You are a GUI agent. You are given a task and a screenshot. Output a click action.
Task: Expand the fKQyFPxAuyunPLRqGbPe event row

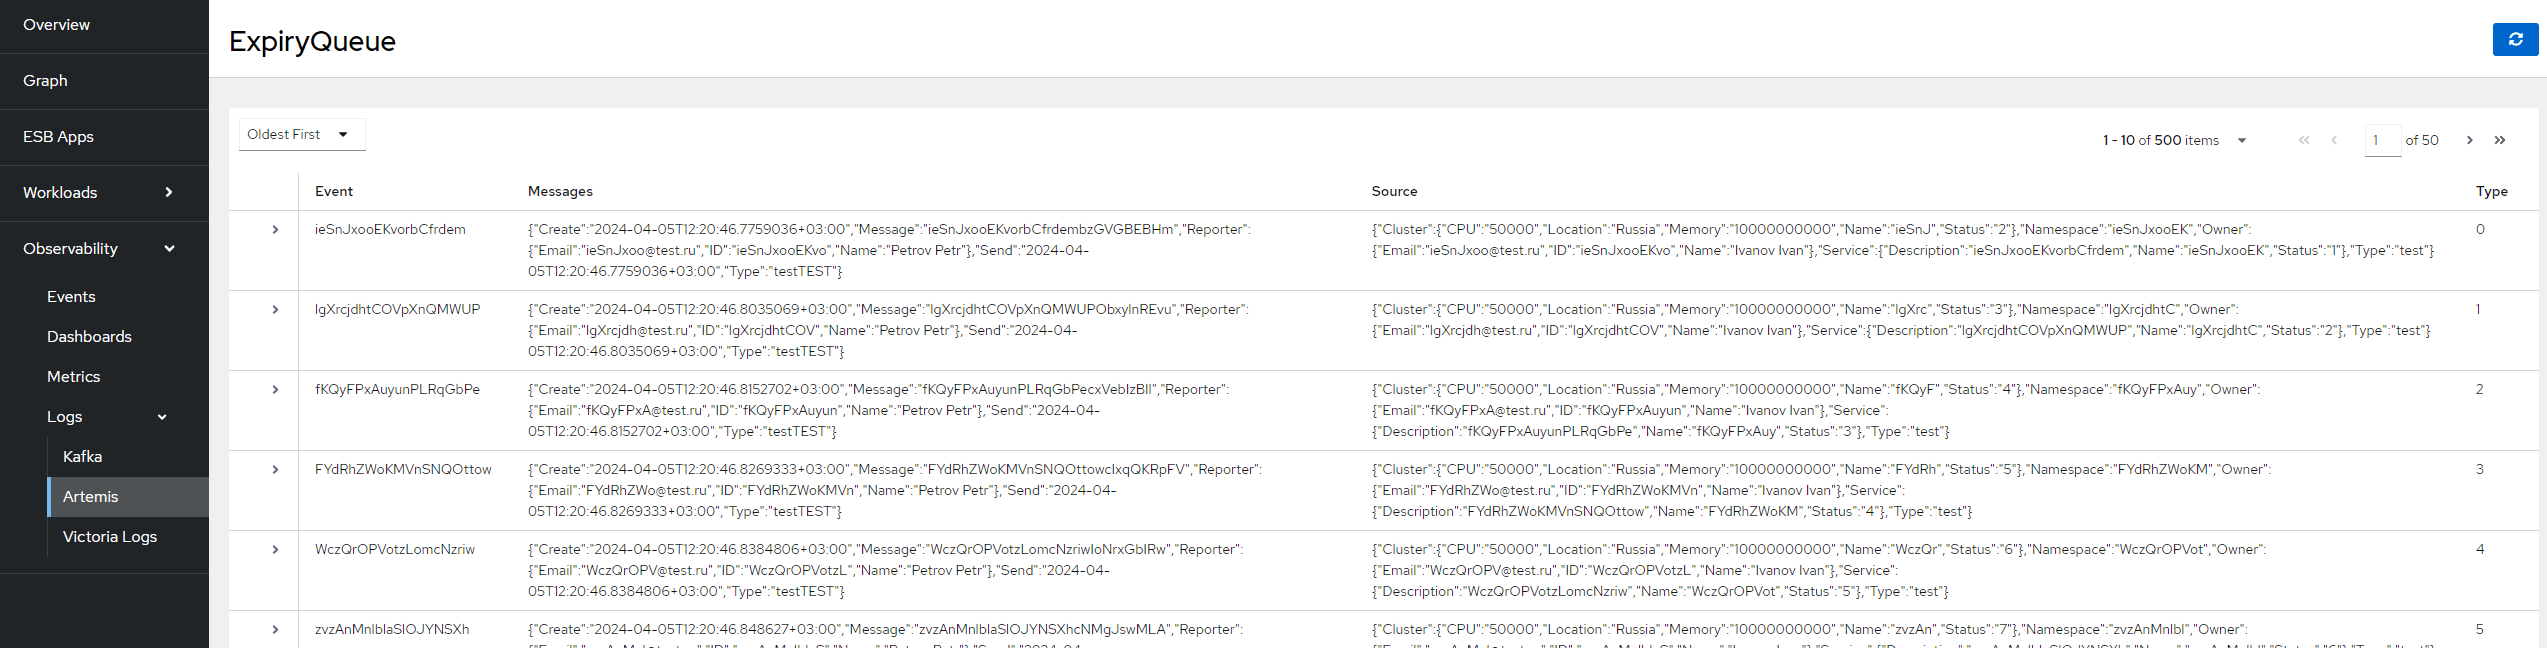pyautogui.click(x=275, y=390)
